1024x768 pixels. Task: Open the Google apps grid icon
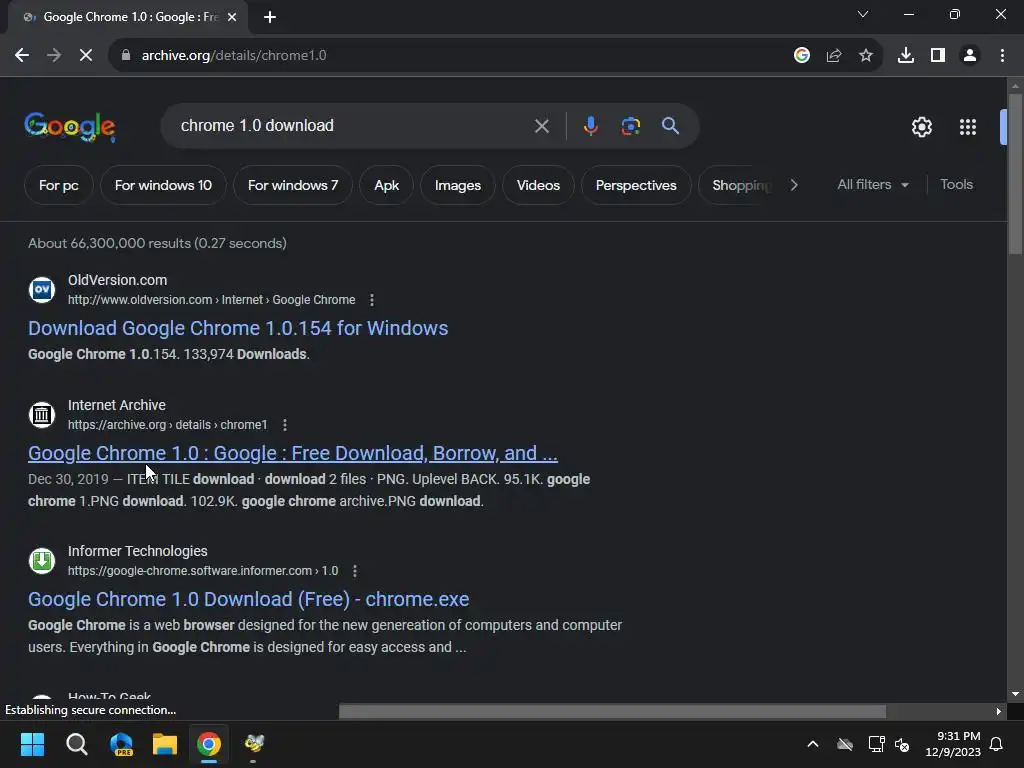click(x=967, y=127)
